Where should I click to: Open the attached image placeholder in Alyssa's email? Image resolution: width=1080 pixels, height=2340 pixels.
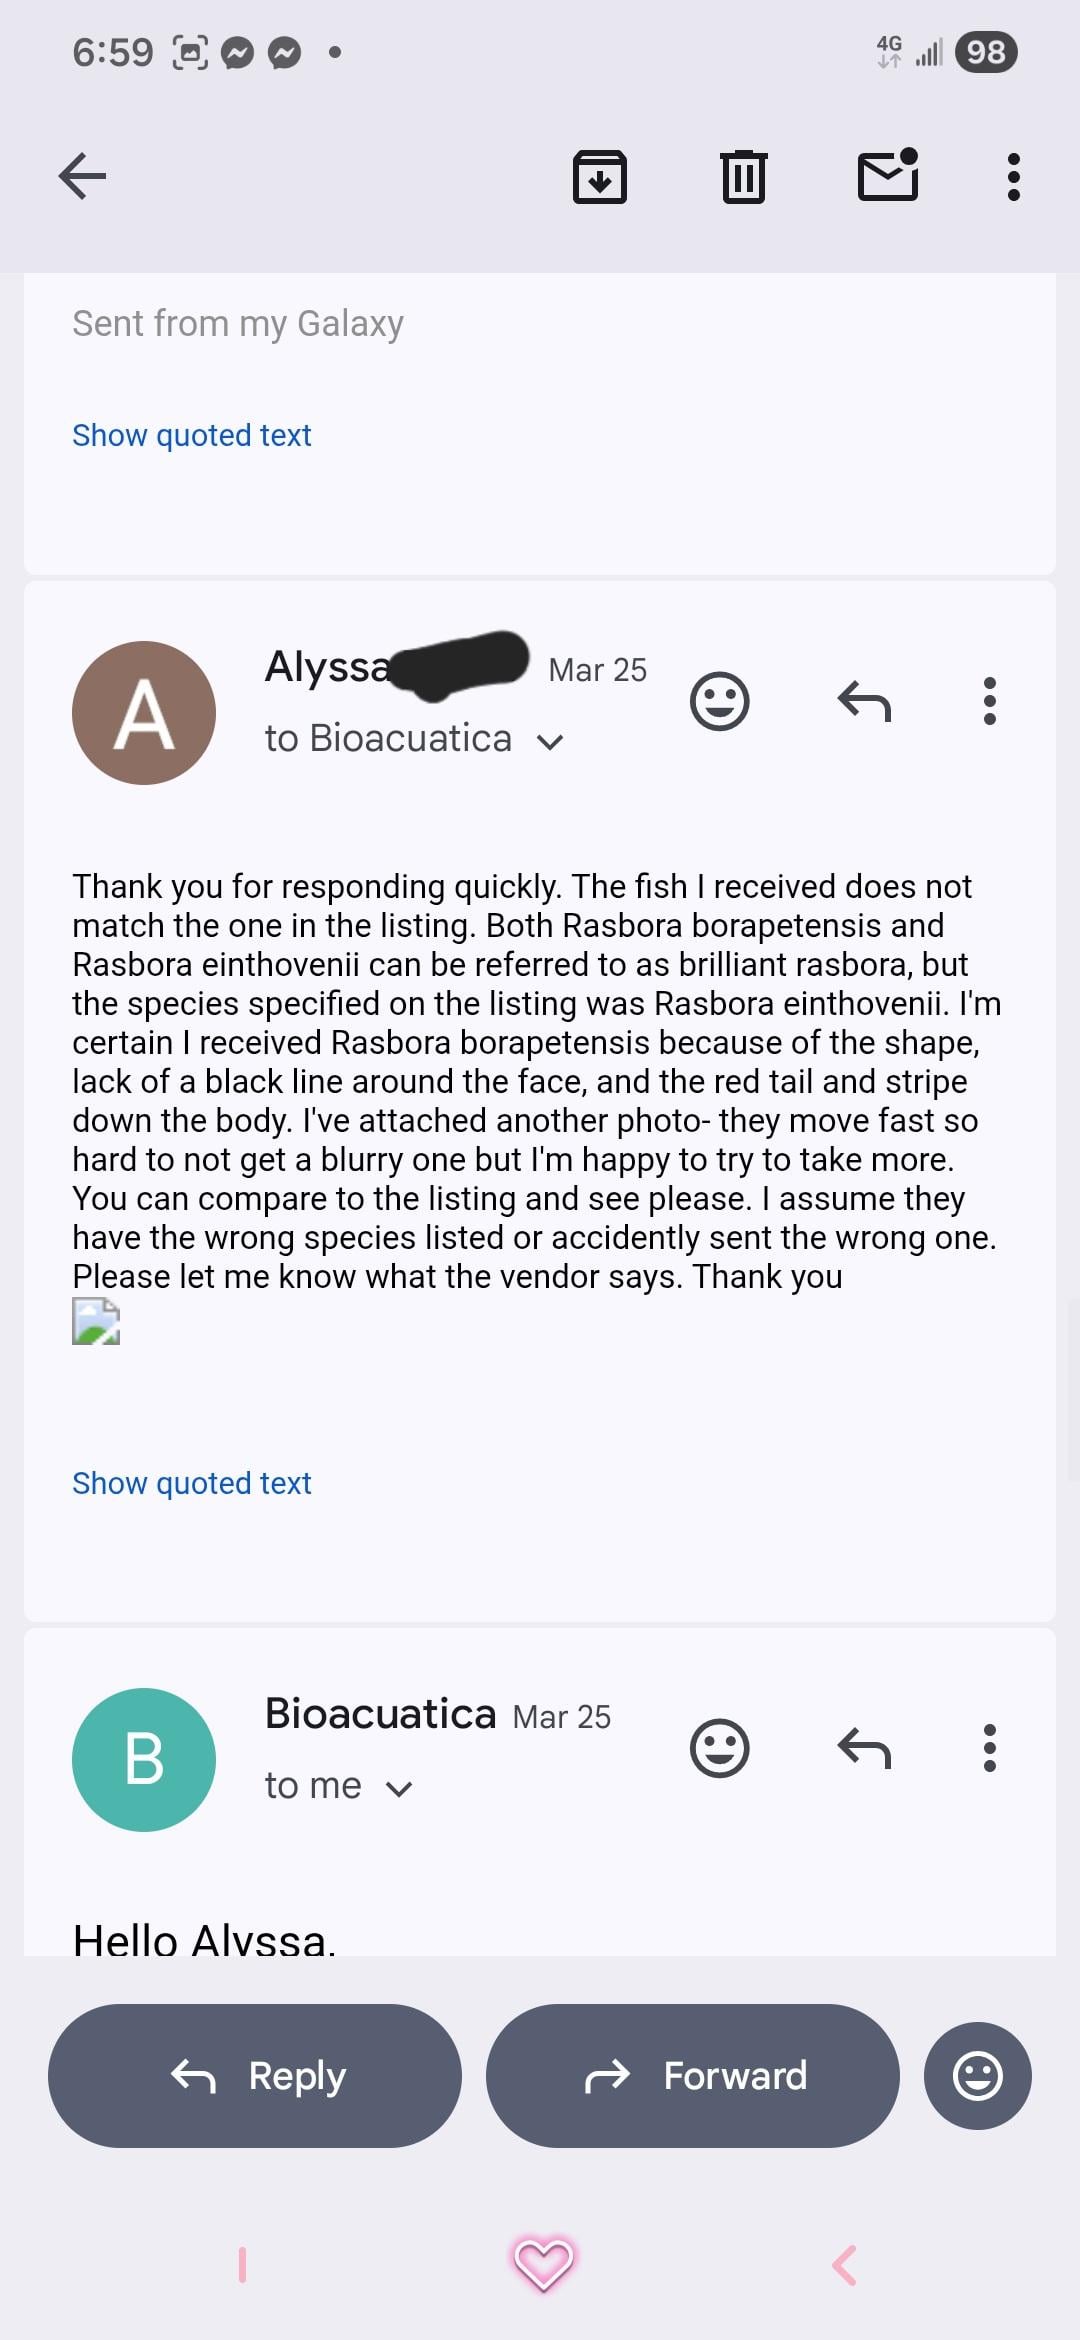click(96, 1322)
